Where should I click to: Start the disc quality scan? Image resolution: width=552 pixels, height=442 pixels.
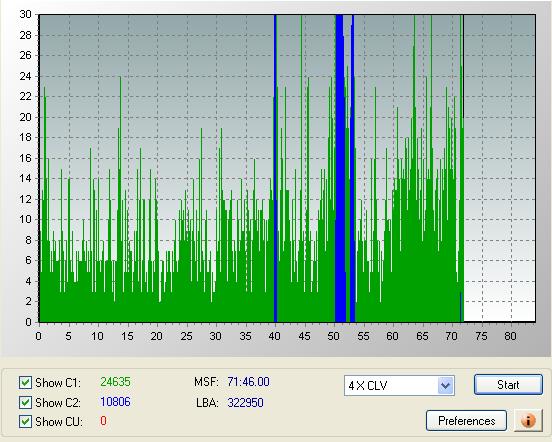[508, 385]
